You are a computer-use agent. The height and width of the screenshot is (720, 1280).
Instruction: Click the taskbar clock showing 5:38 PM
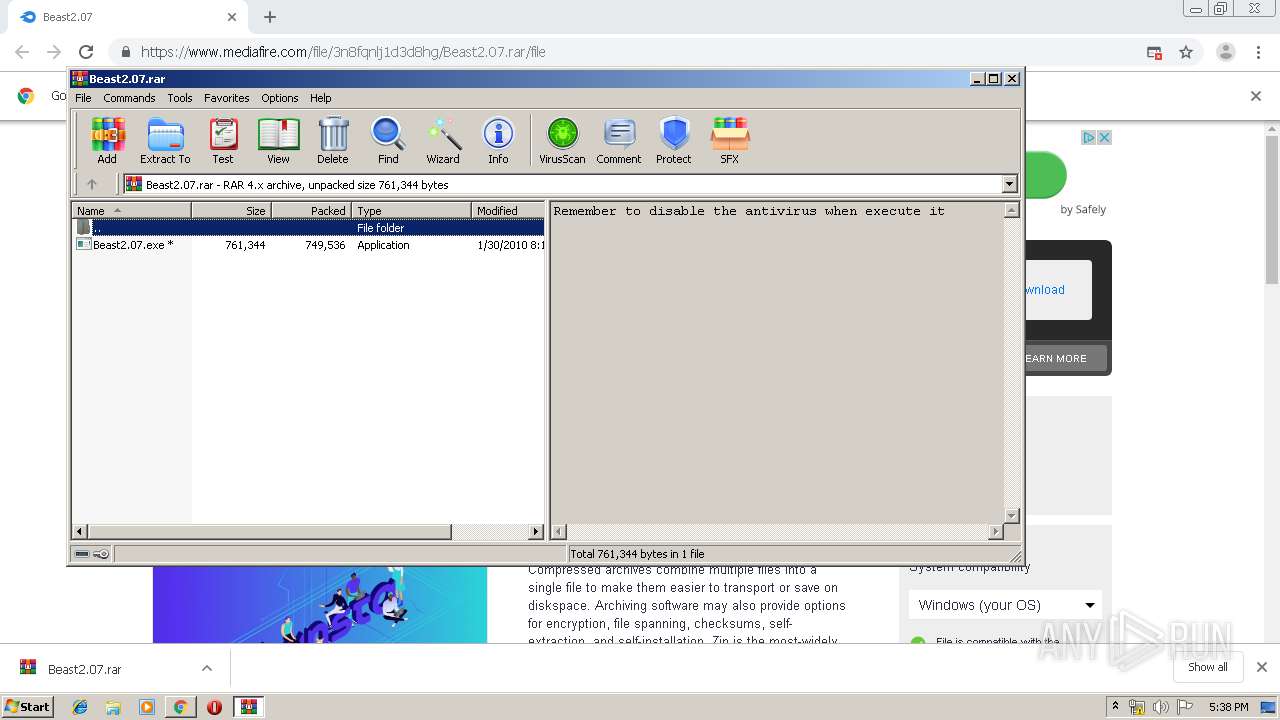coord(1228,707)
